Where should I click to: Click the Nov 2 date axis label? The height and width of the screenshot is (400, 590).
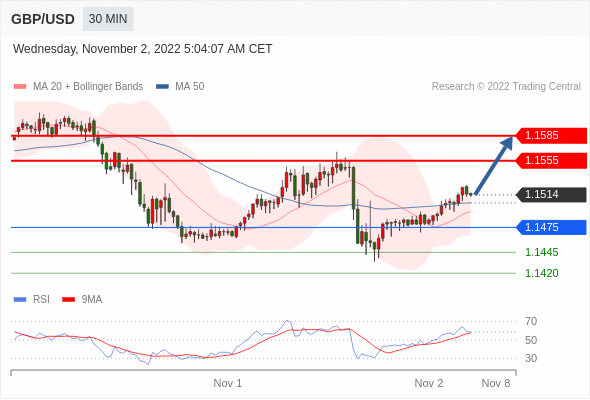coord(429,383)
